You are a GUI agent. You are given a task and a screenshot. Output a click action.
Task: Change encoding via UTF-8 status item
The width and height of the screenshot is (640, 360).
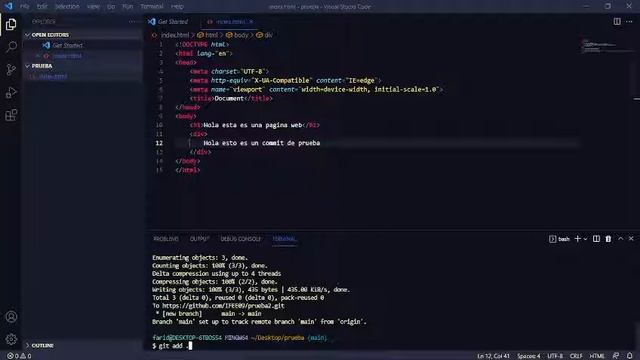click(555, 356)
